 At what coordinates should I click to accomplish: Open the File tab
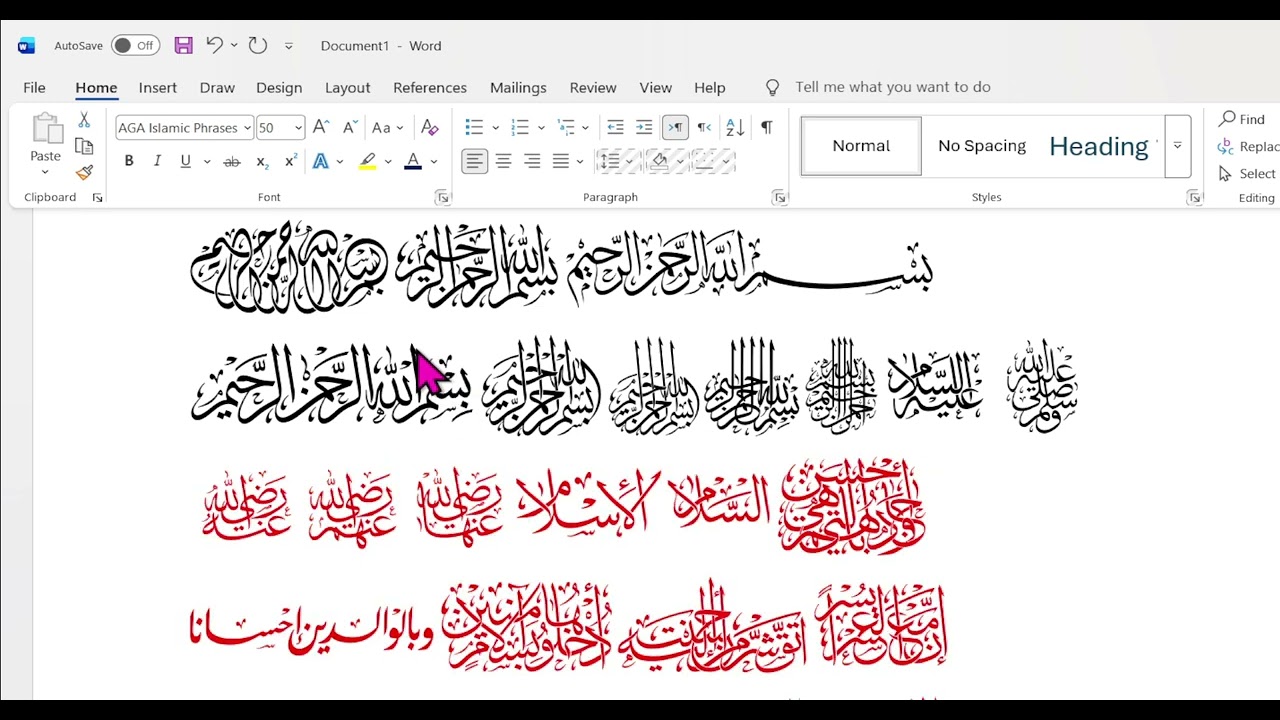click(x=34, y=87)
